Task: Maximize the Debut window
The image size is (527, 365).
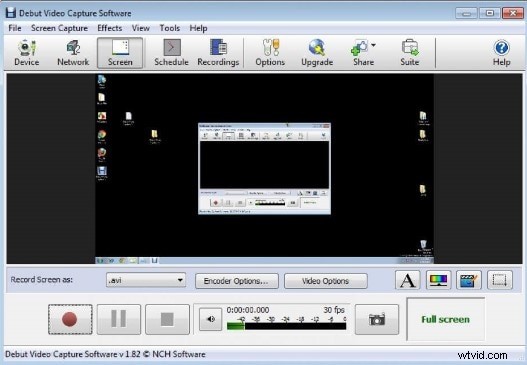Action: (489, 13)
